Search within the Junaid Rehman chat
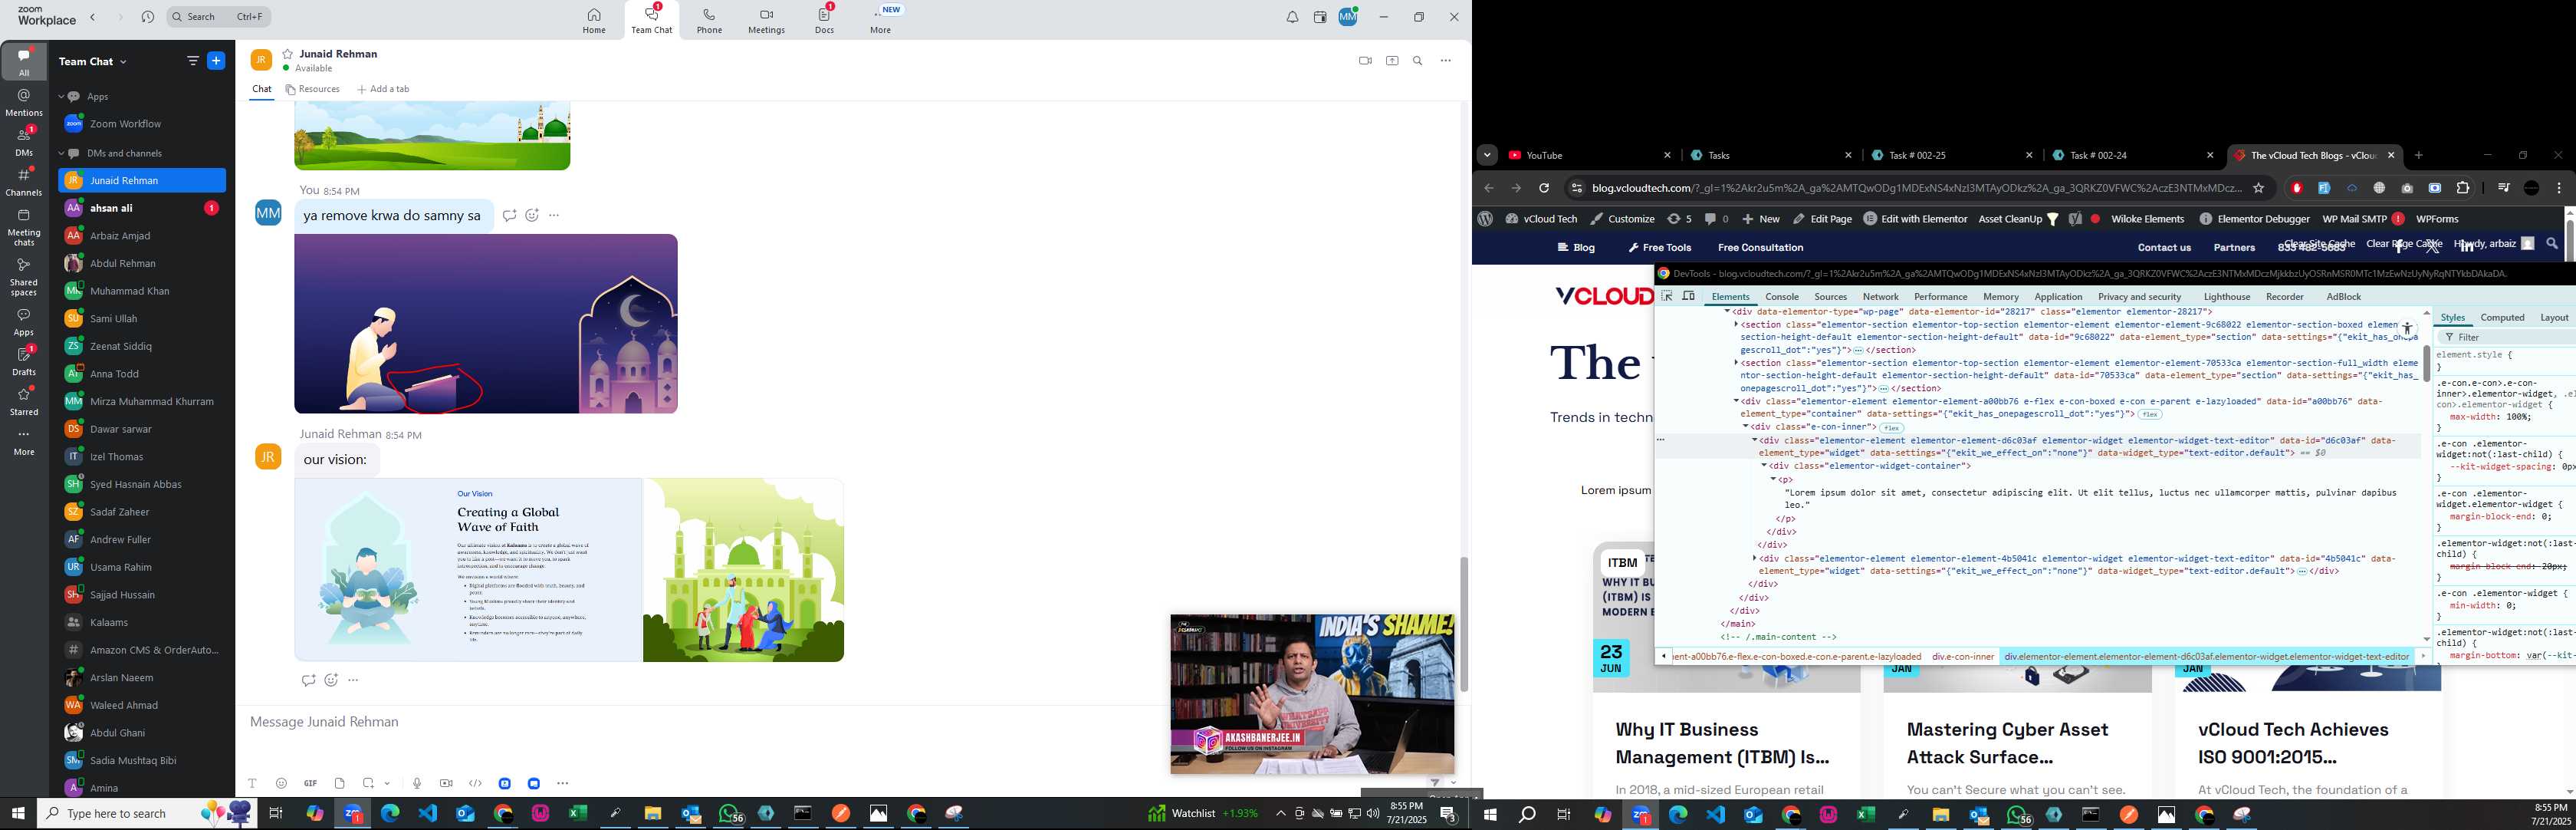The image size is (2576, 830). pyautogui.click(x=1418, y=61)
